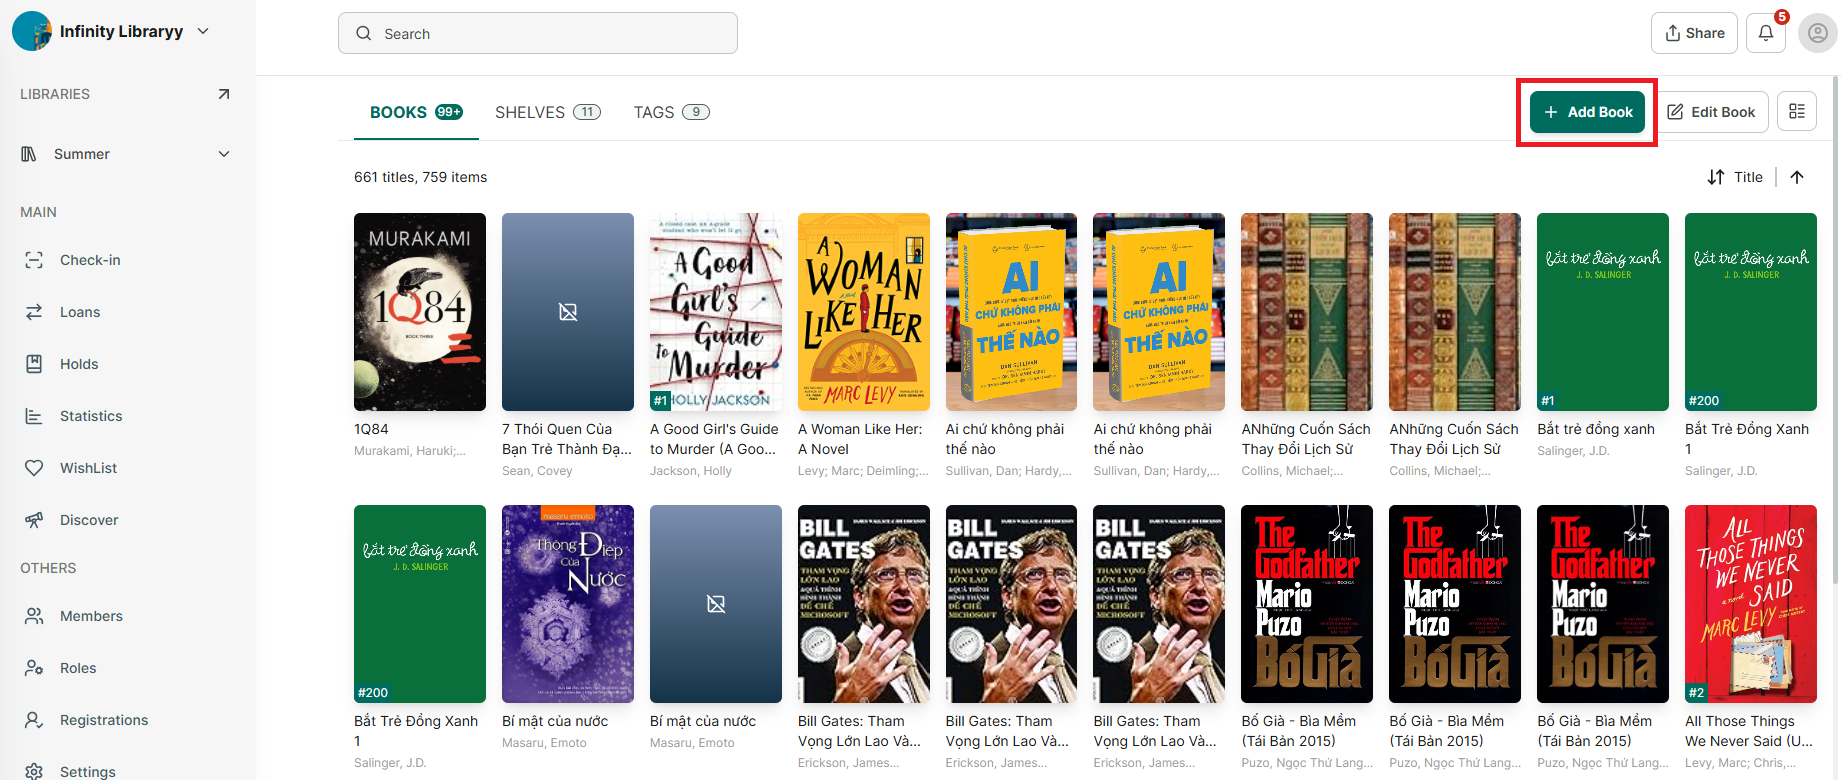
Task: Switch to the BOOKS tab
Action: (x=416, y=112)
